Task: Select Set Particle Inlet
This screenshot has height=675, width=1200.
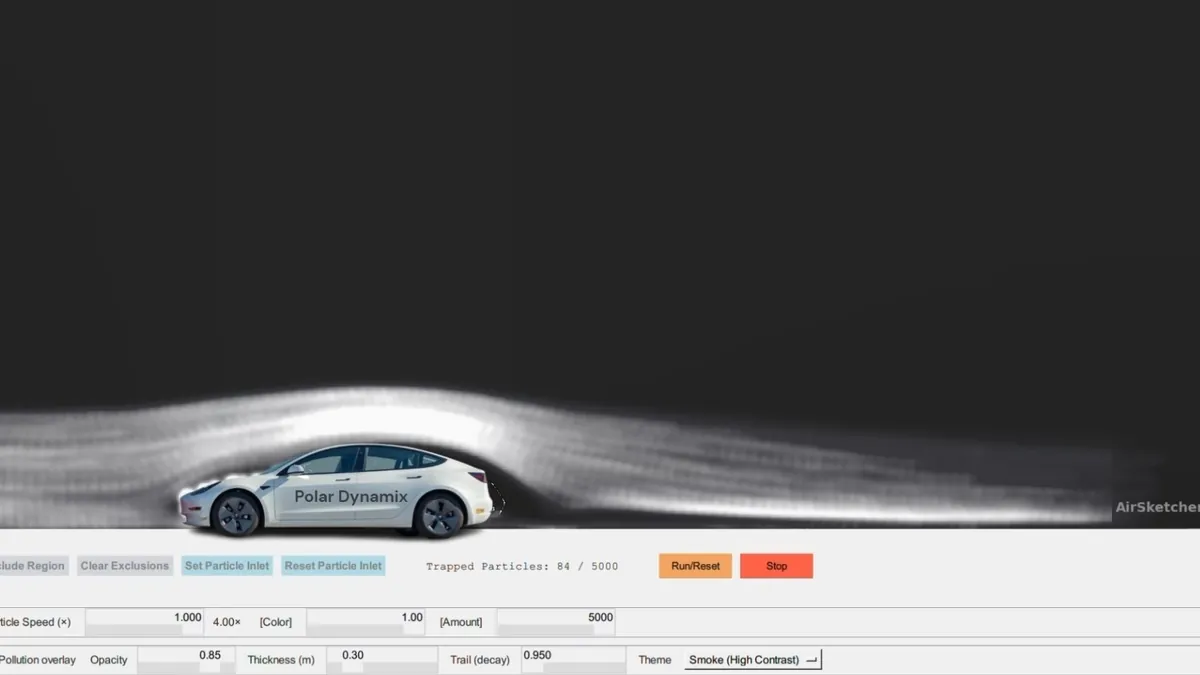Action: click(x=227, y=566)
